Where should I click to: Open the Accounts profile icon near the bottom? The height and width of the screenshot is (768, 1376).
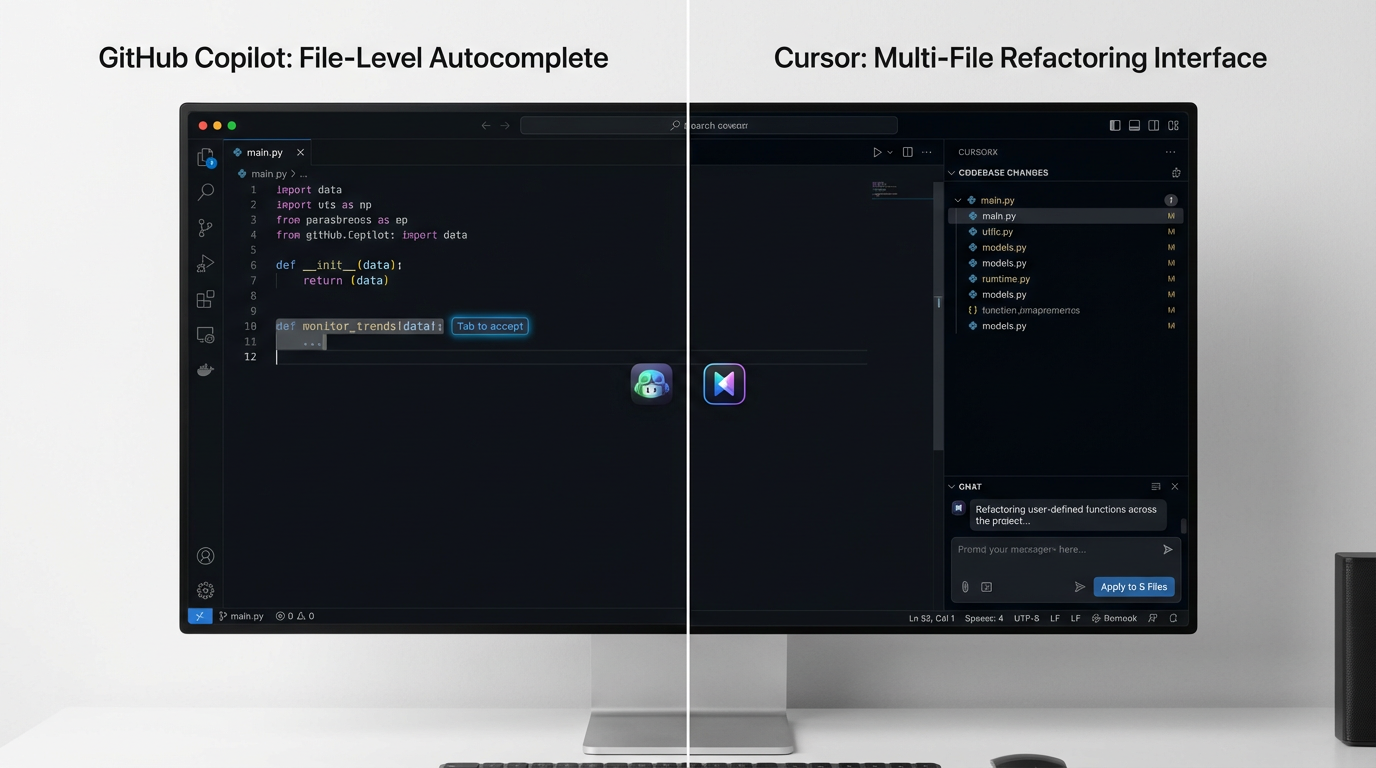tap(205, 555)
